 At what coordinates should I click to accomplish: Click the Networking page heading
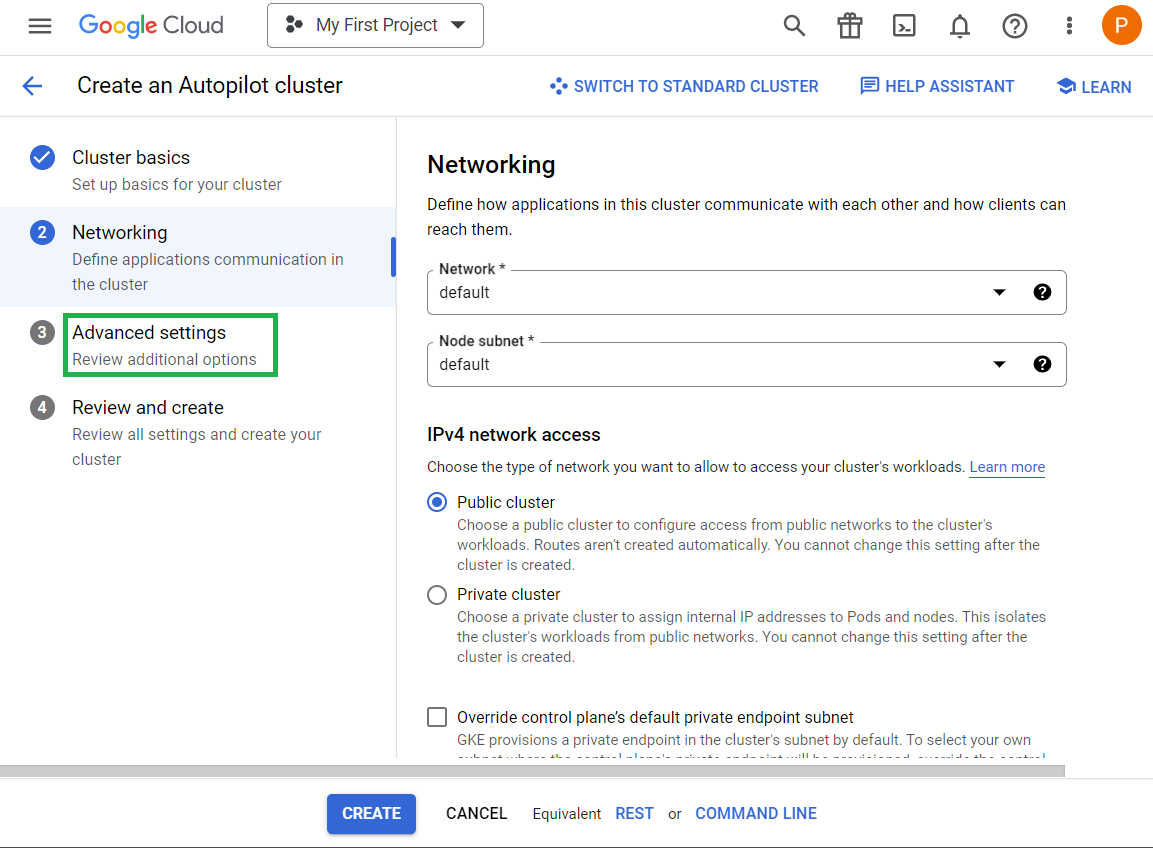tap(491, 165)
